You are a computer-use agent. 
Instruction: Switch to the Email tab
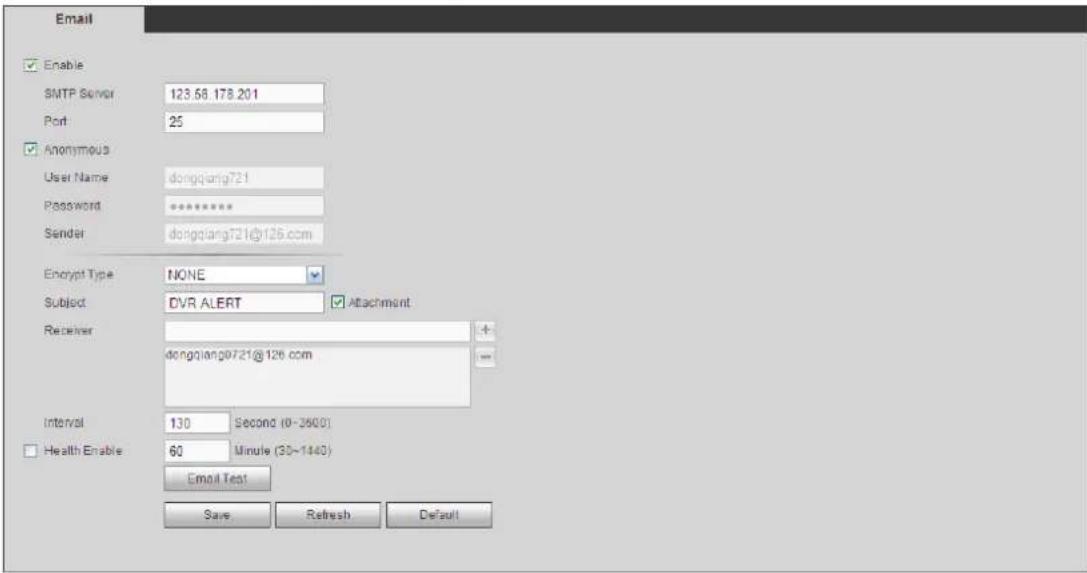pos(73,19)
